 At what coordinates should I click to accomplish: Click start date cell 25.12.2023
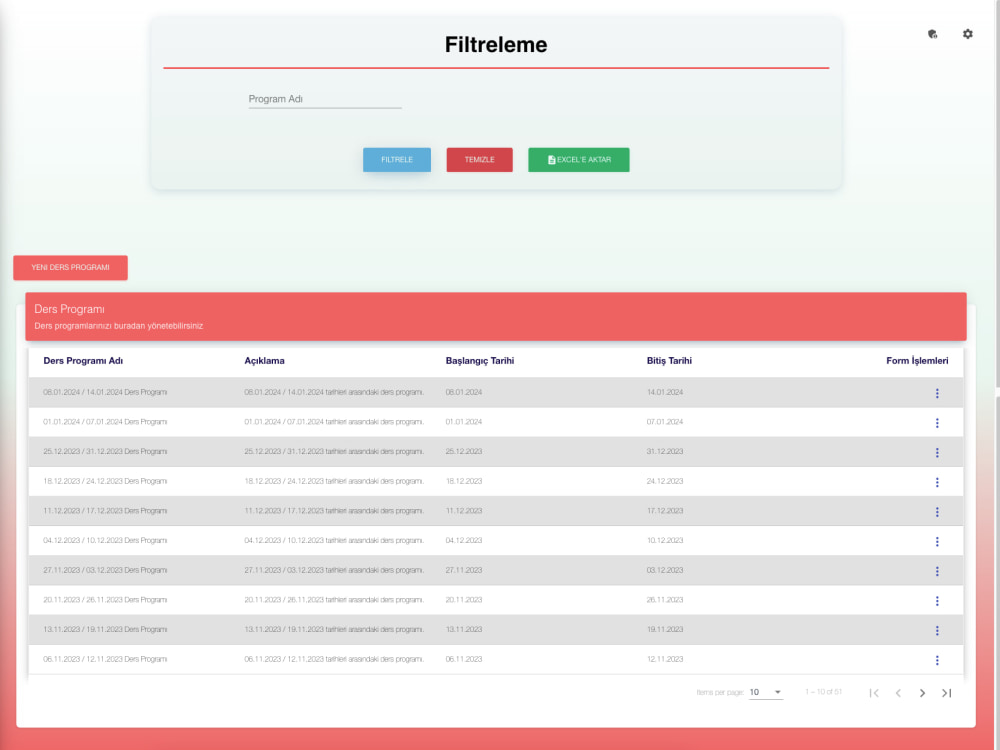(x=464, y=451)
